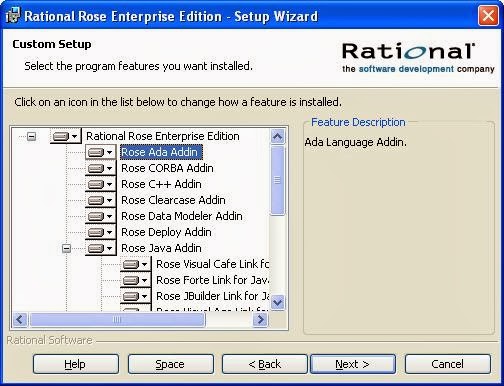Open install dropdown for Rose JBuilder Link
504x386 pixels.
click(135, 296)
